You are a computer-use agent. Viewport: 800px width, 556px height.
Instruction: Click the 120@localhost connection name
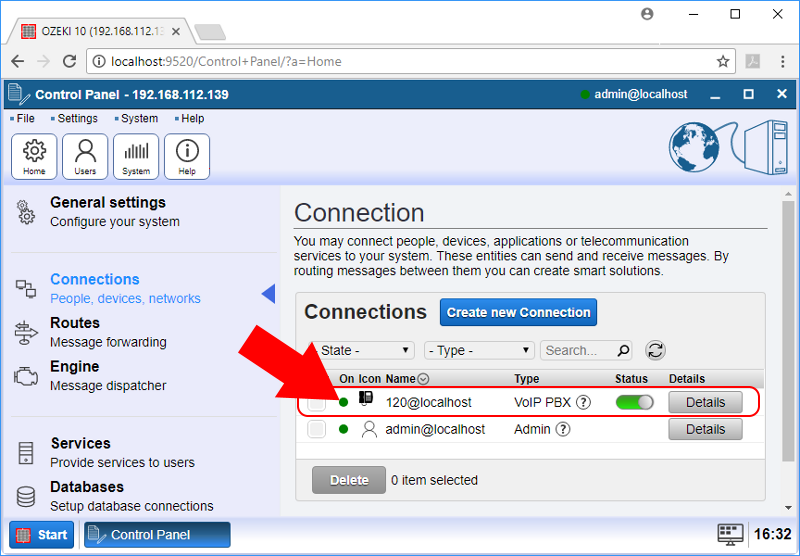tap(429, 402)
